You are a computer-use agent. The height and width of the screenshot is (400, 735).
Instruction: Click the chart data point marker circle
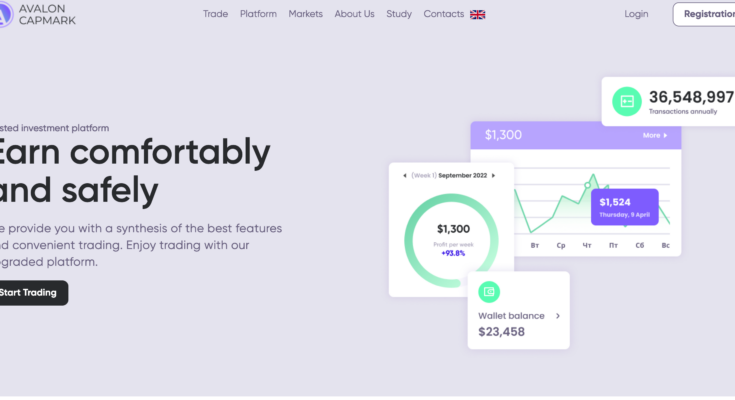tap(587, 186)
